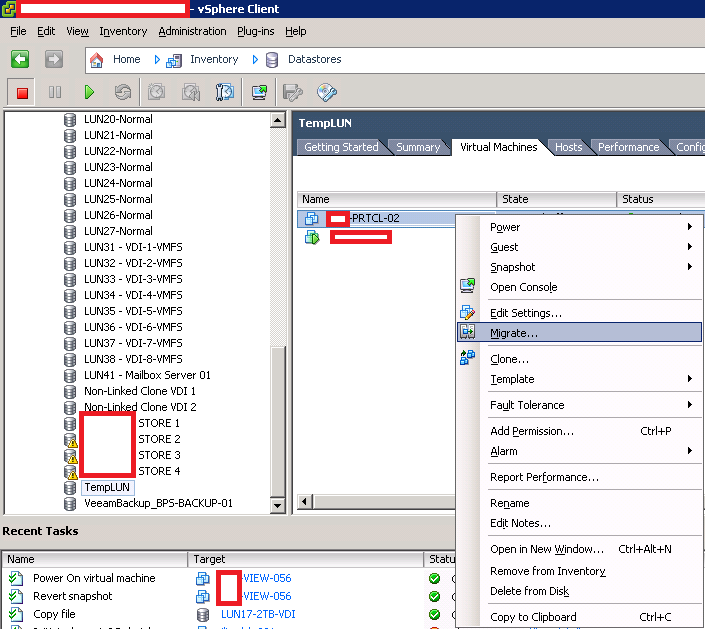
Task: Select LUN31 - VDI-1-VMFS datastore
Action: tap(133, 247)
